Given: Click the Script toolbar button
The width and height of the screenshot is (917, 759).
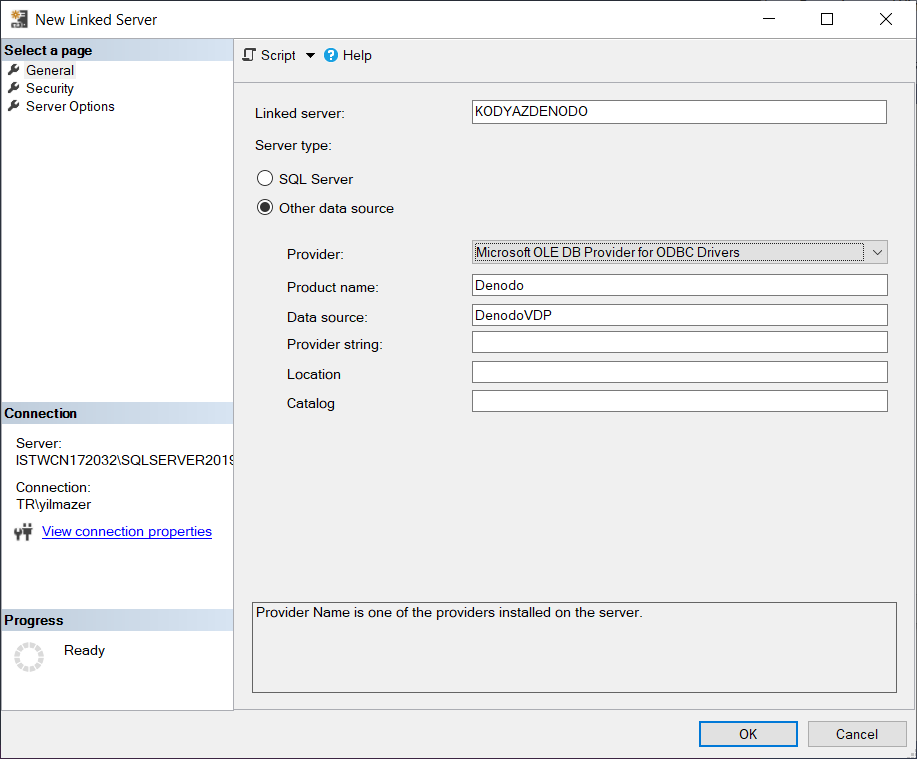Looking at the screenshot, I should pos(270,55).
